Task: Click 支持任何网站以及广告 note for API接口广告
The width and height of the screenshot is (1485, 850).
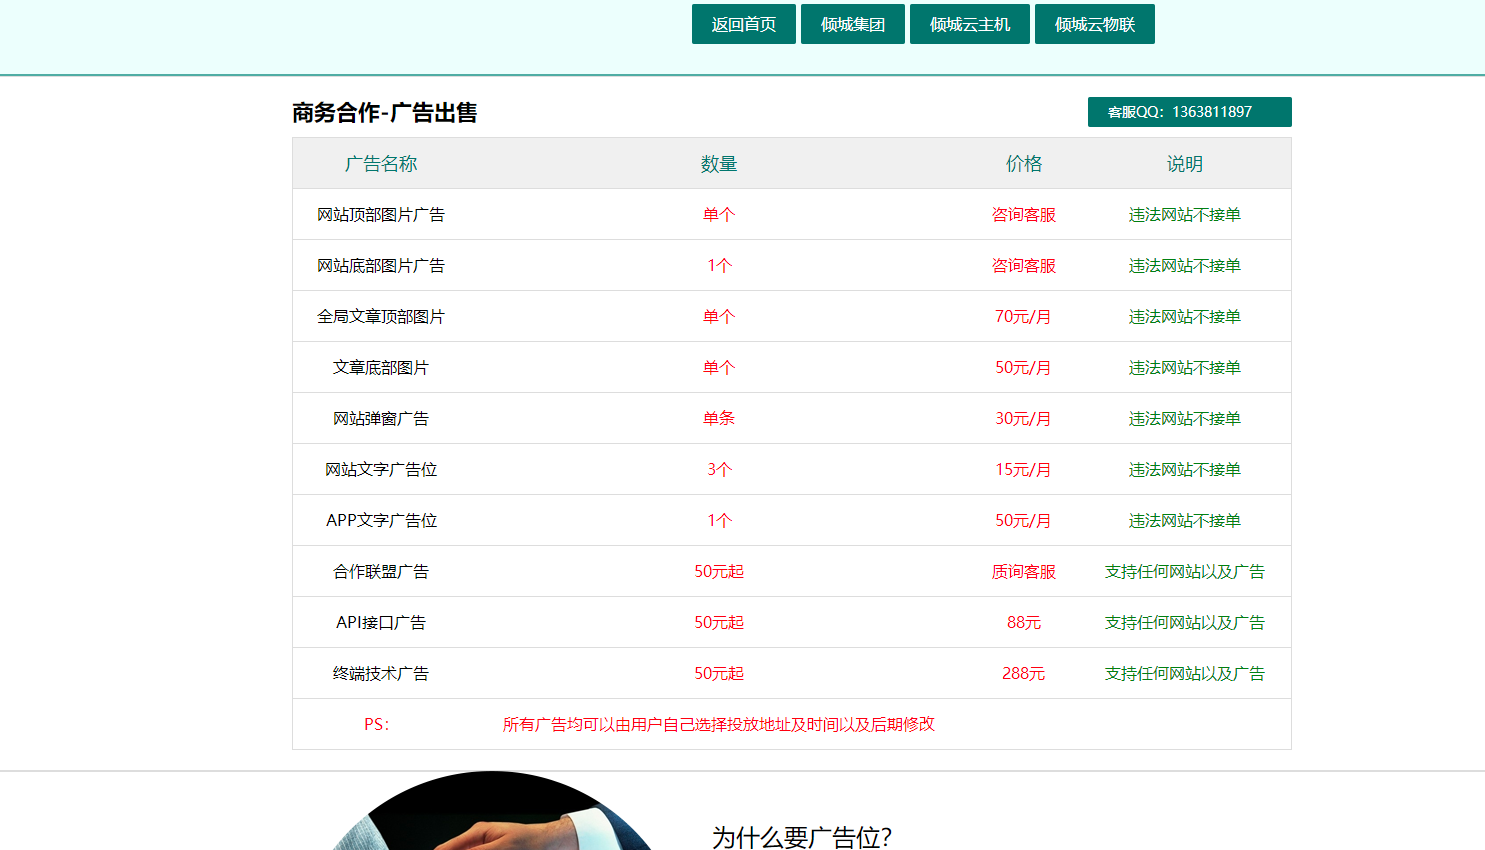Action: click(1185, 623)
